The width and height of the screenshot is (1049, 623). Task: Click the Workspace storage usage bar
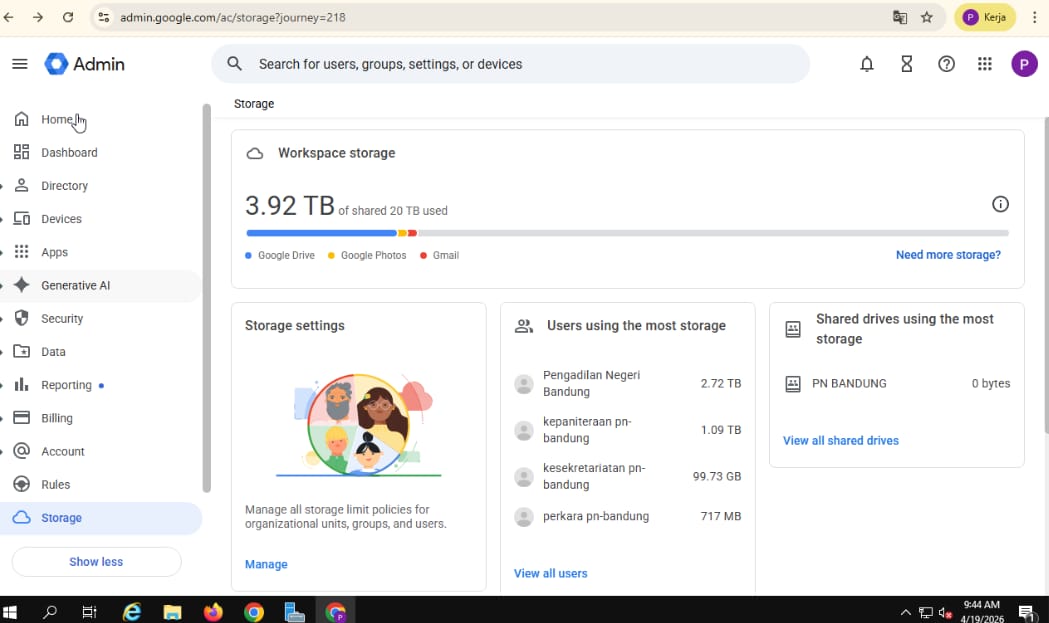[627, 233]
